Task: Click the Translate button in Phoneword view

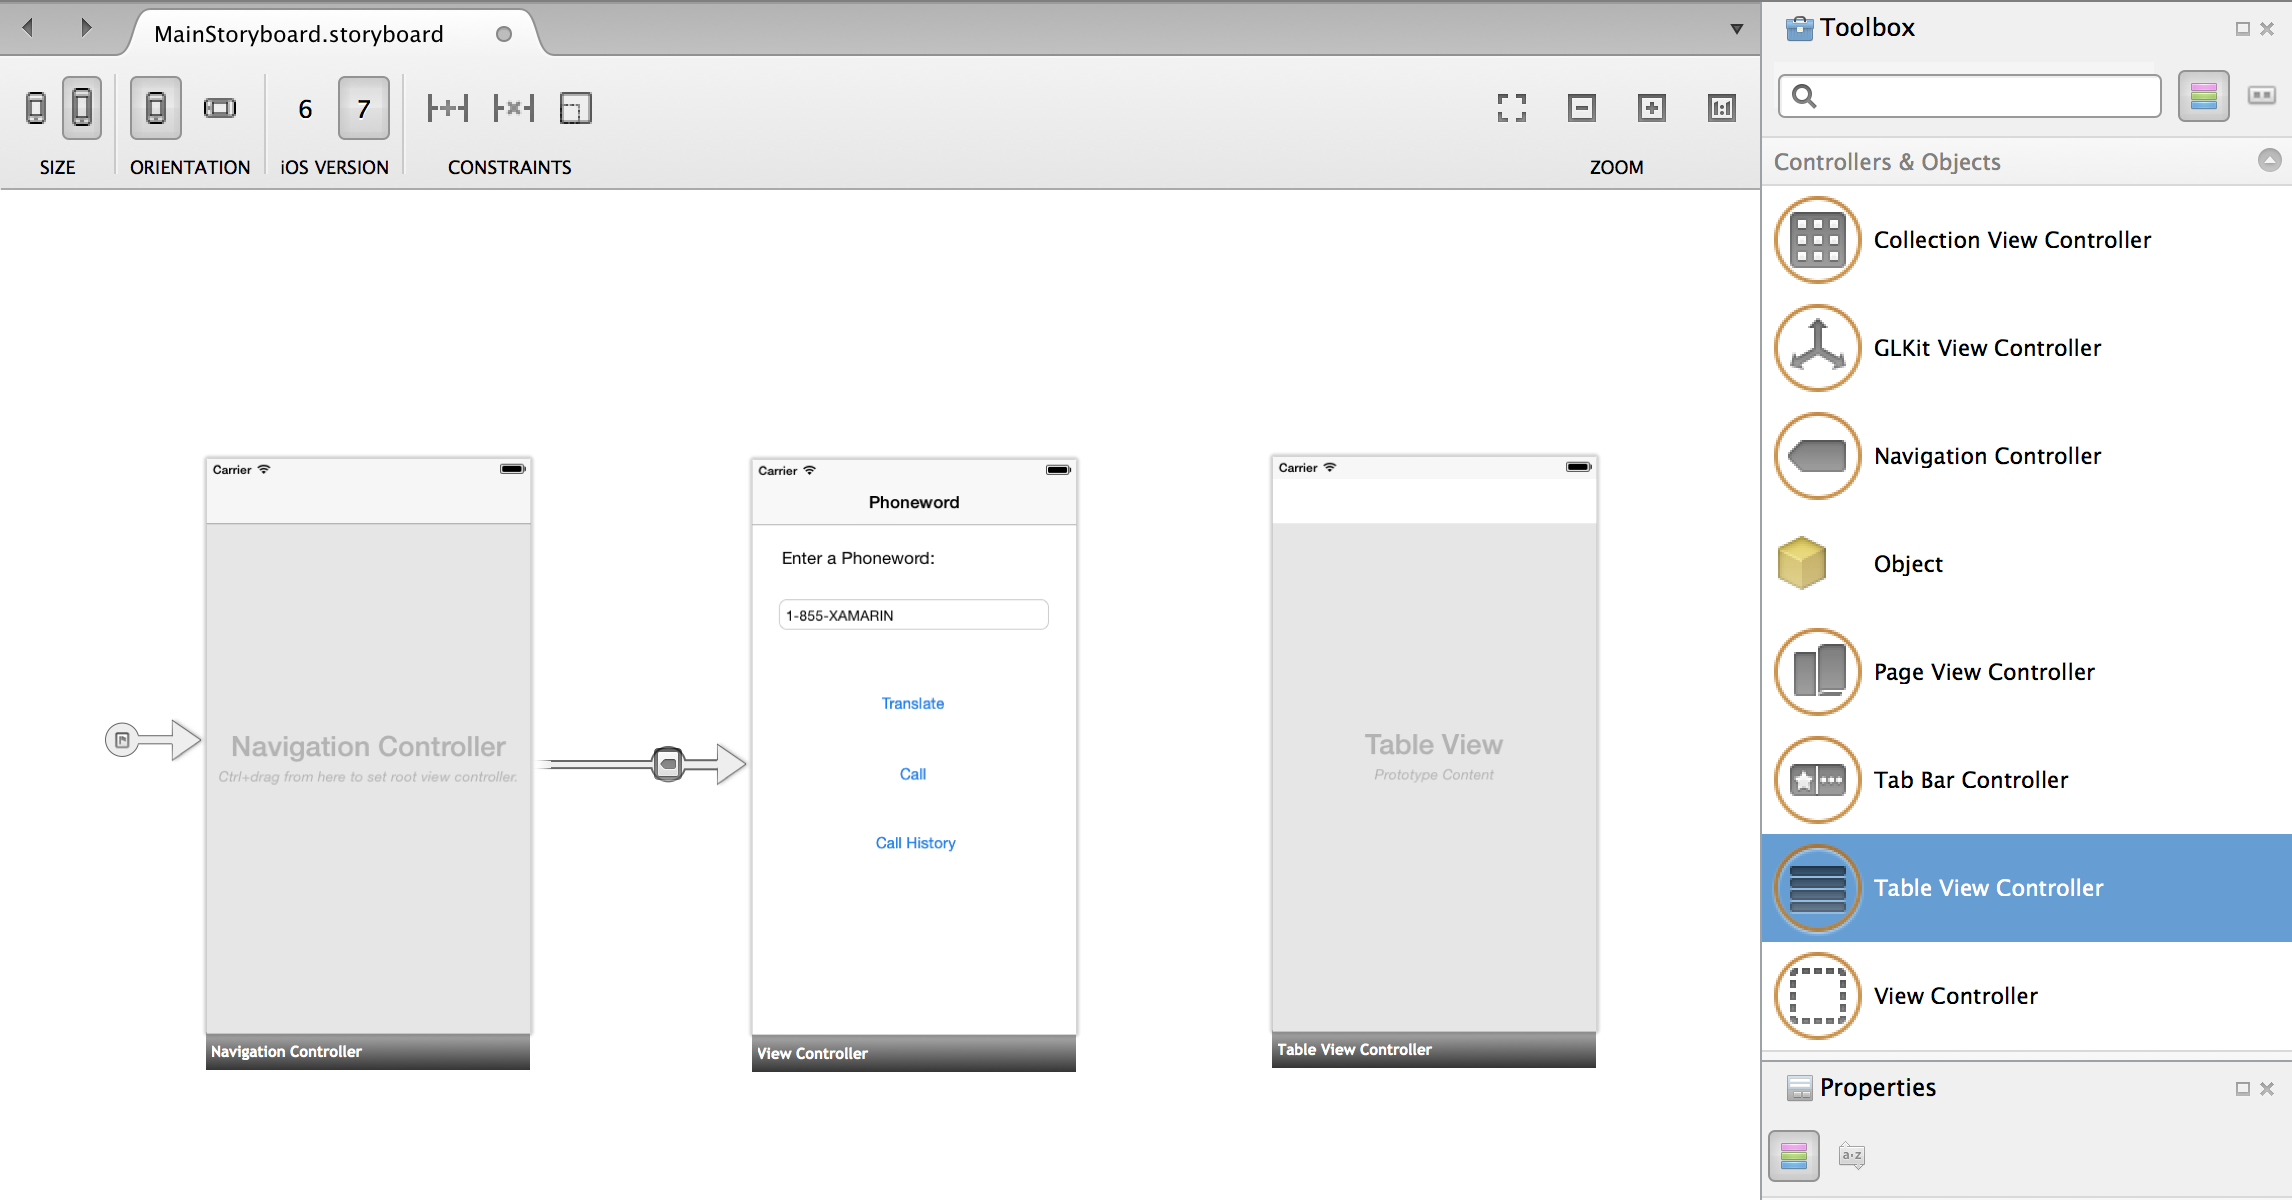Action: click(912, 704)
